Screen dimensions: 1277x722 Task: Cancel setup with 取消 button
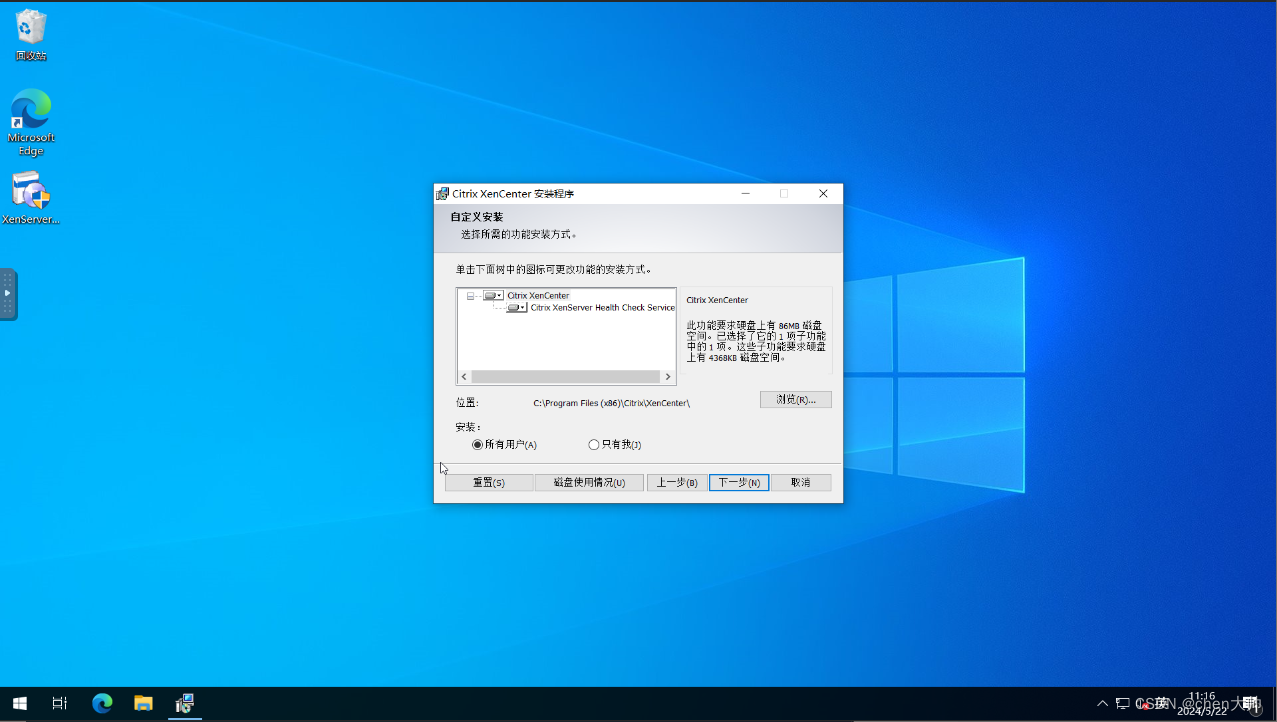[x=801, y=482]
